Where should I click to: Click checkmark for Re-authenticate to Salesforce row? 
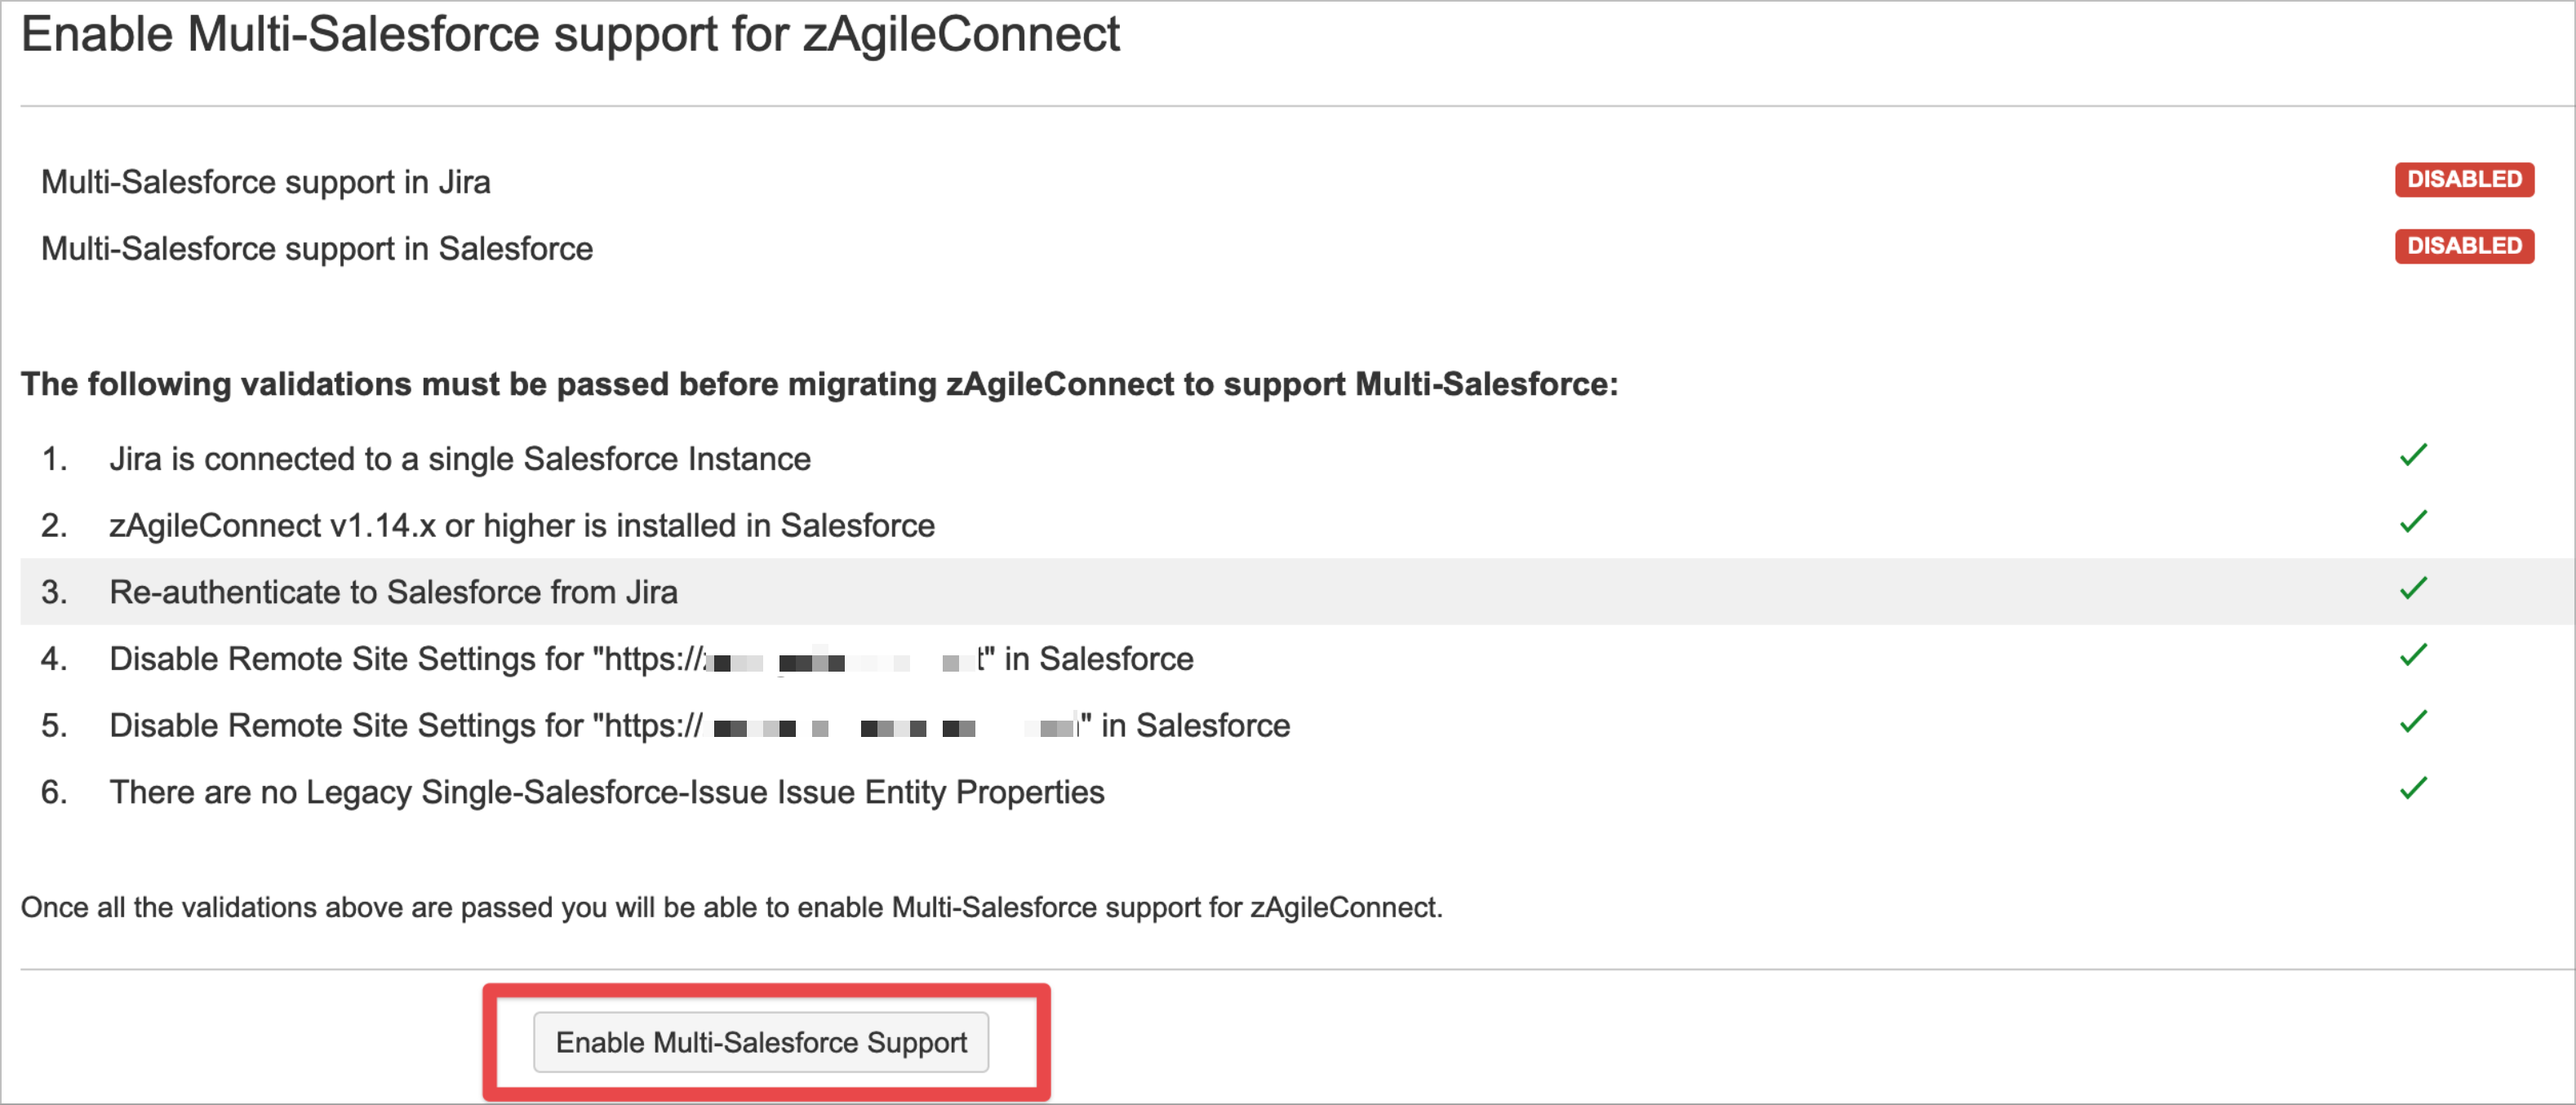click(x=2413, y=589)
